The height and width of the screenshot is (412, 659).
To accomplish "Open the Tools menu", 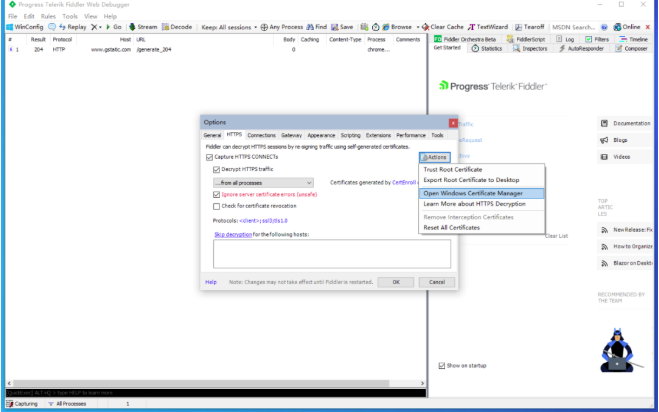I will click(x=70, y=16).
